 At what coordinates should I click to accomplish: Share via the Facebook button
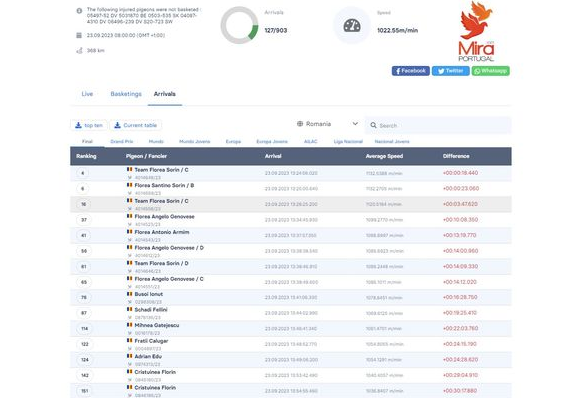coord(410,71)
